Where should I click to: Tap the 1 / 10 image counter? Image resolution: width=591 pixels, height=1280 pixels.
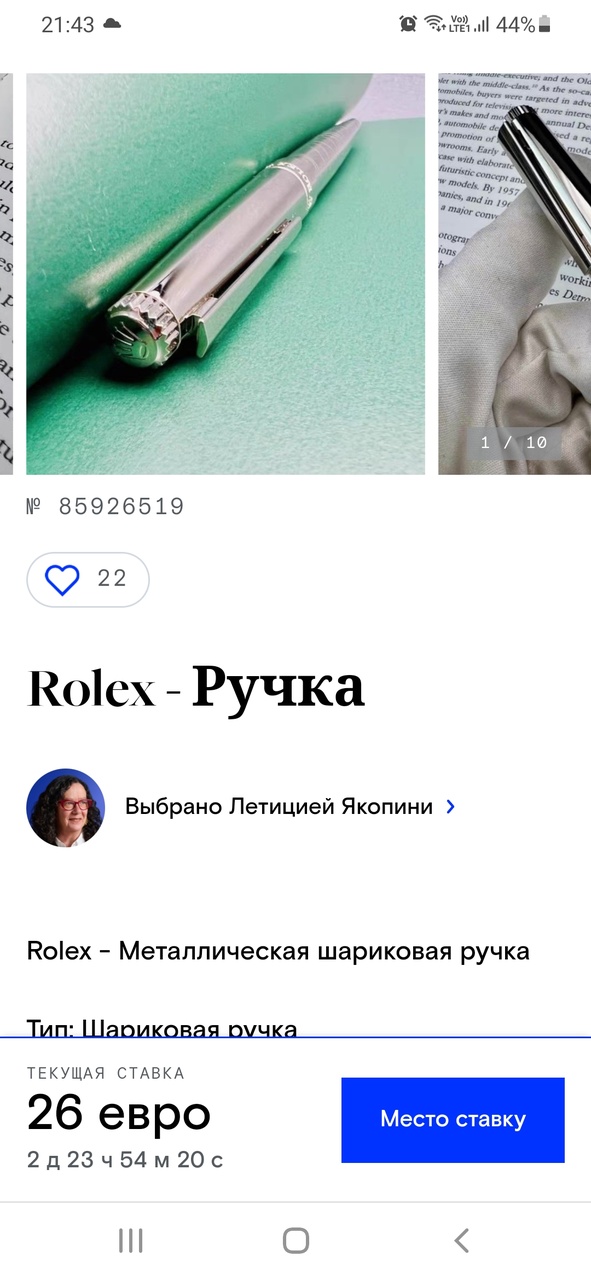(514, 442)
